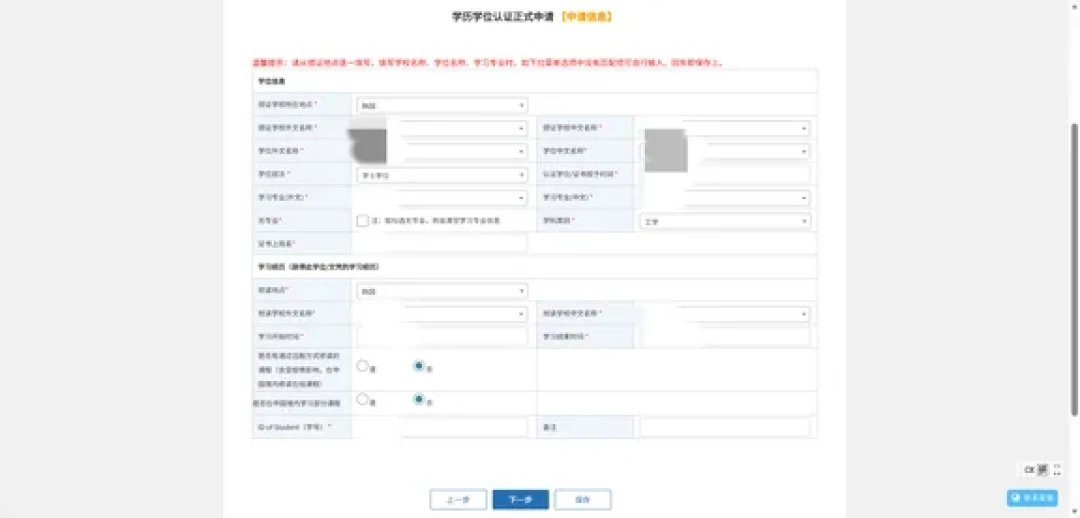Click the ID of Student input field
The height and width of the screenshot is (518, 1080).
[442, 427]
